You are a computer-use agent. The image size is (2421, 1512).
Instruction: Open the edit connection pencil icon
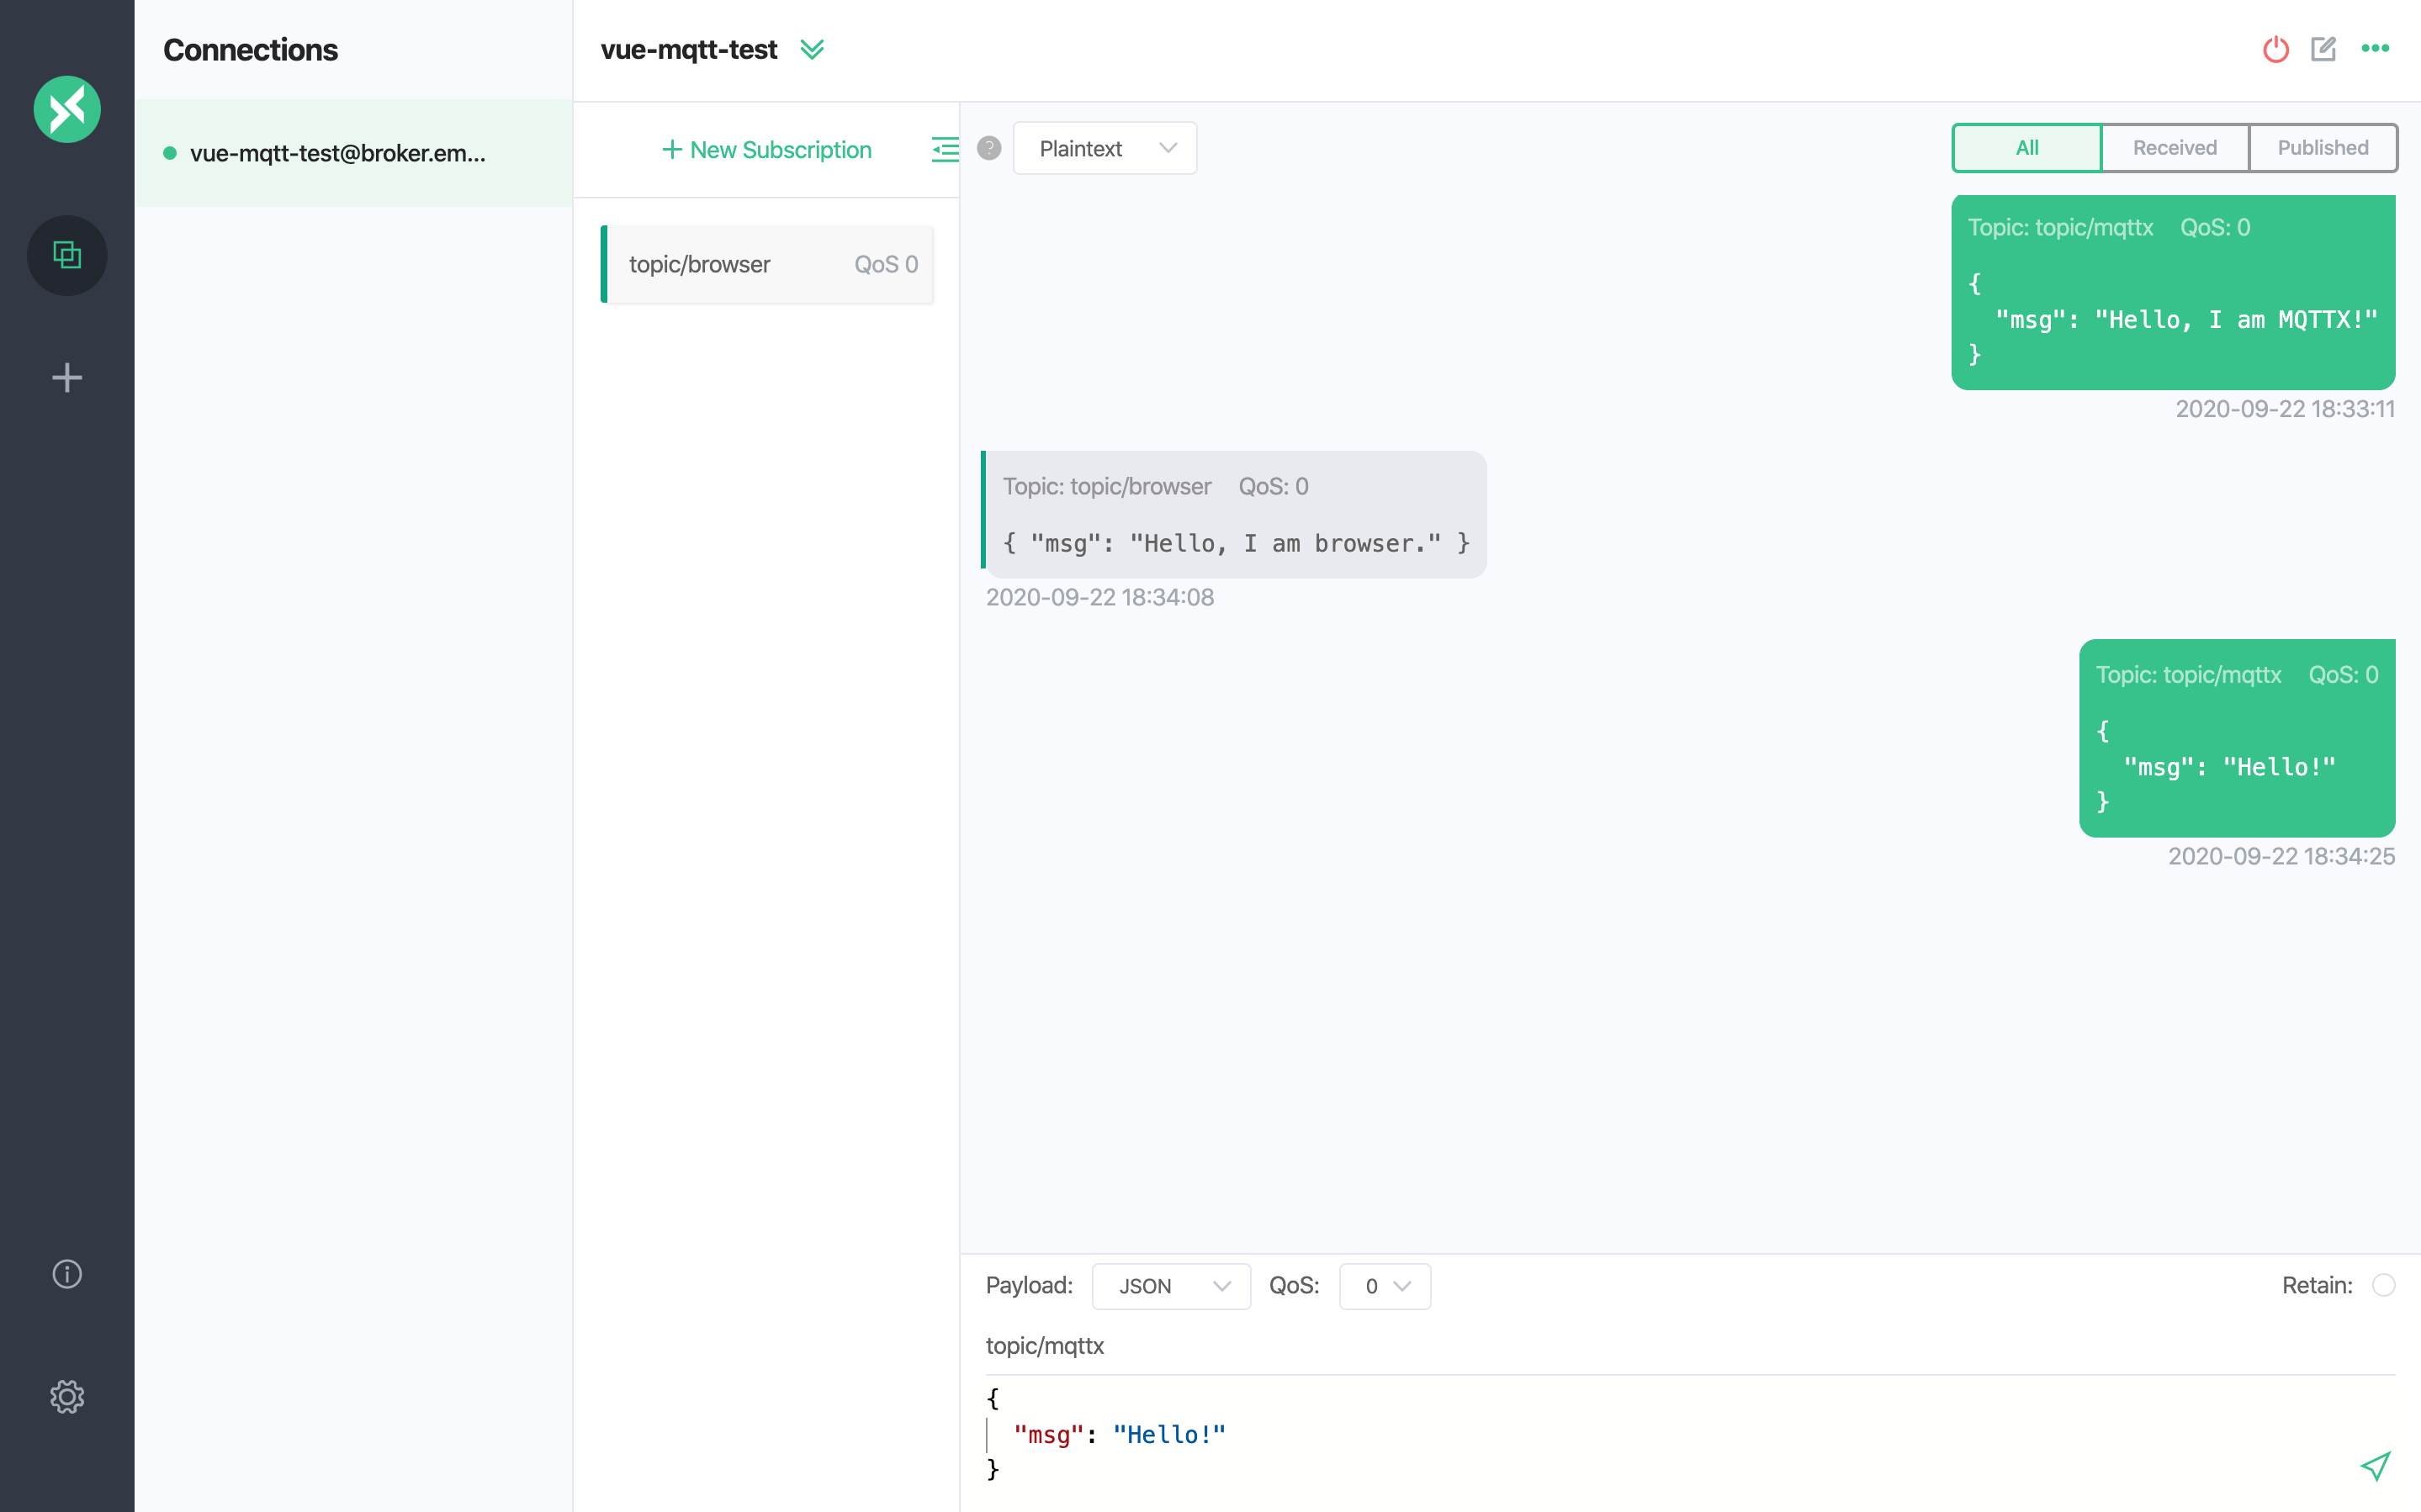[x=2323, y=49]
